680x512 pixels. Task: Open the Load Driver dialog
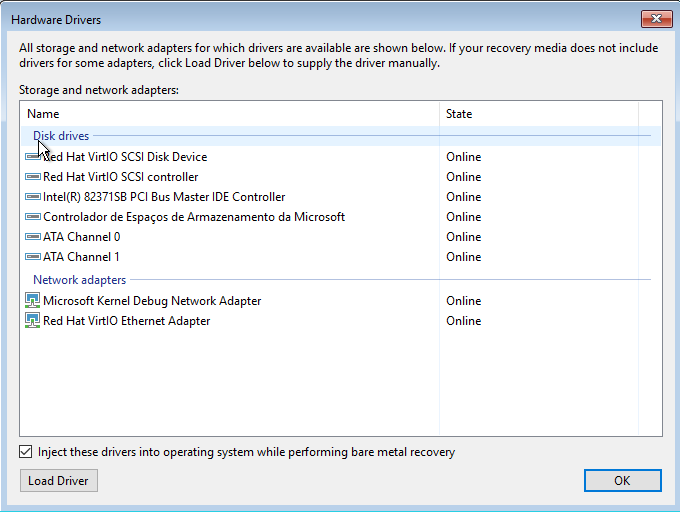click(x=59, y=480)
